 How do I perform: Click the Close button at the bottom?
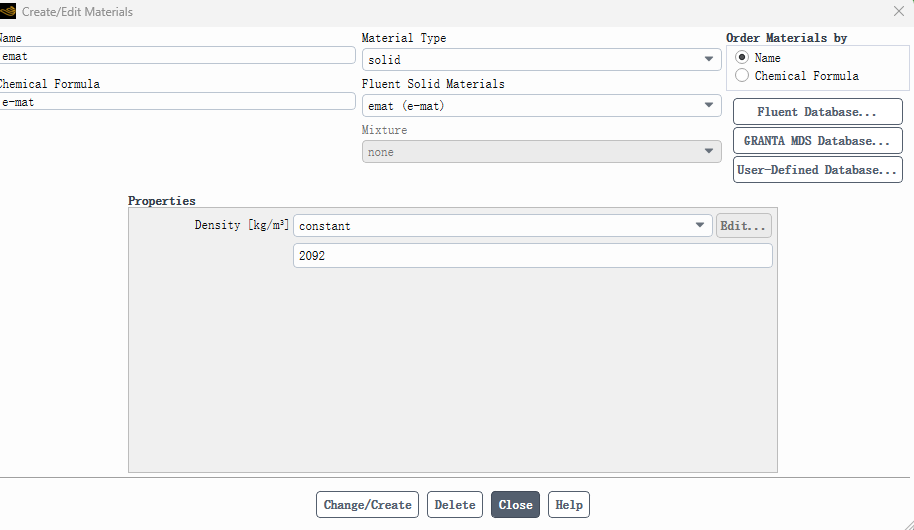click(x=515, y=504)
